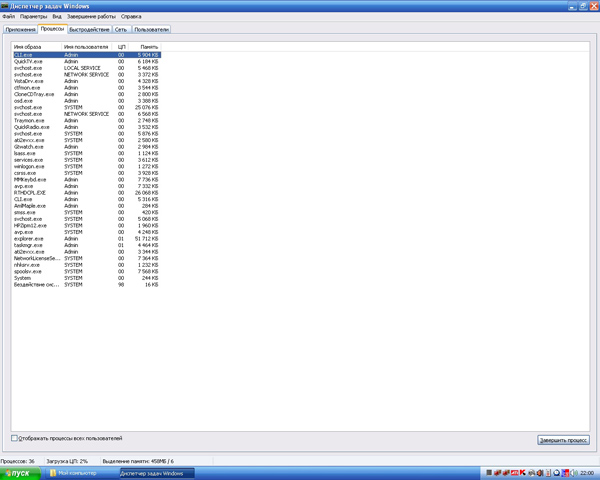Click the 22:00 clock in tray
600x480 pixels.
[x=587, y=473]
